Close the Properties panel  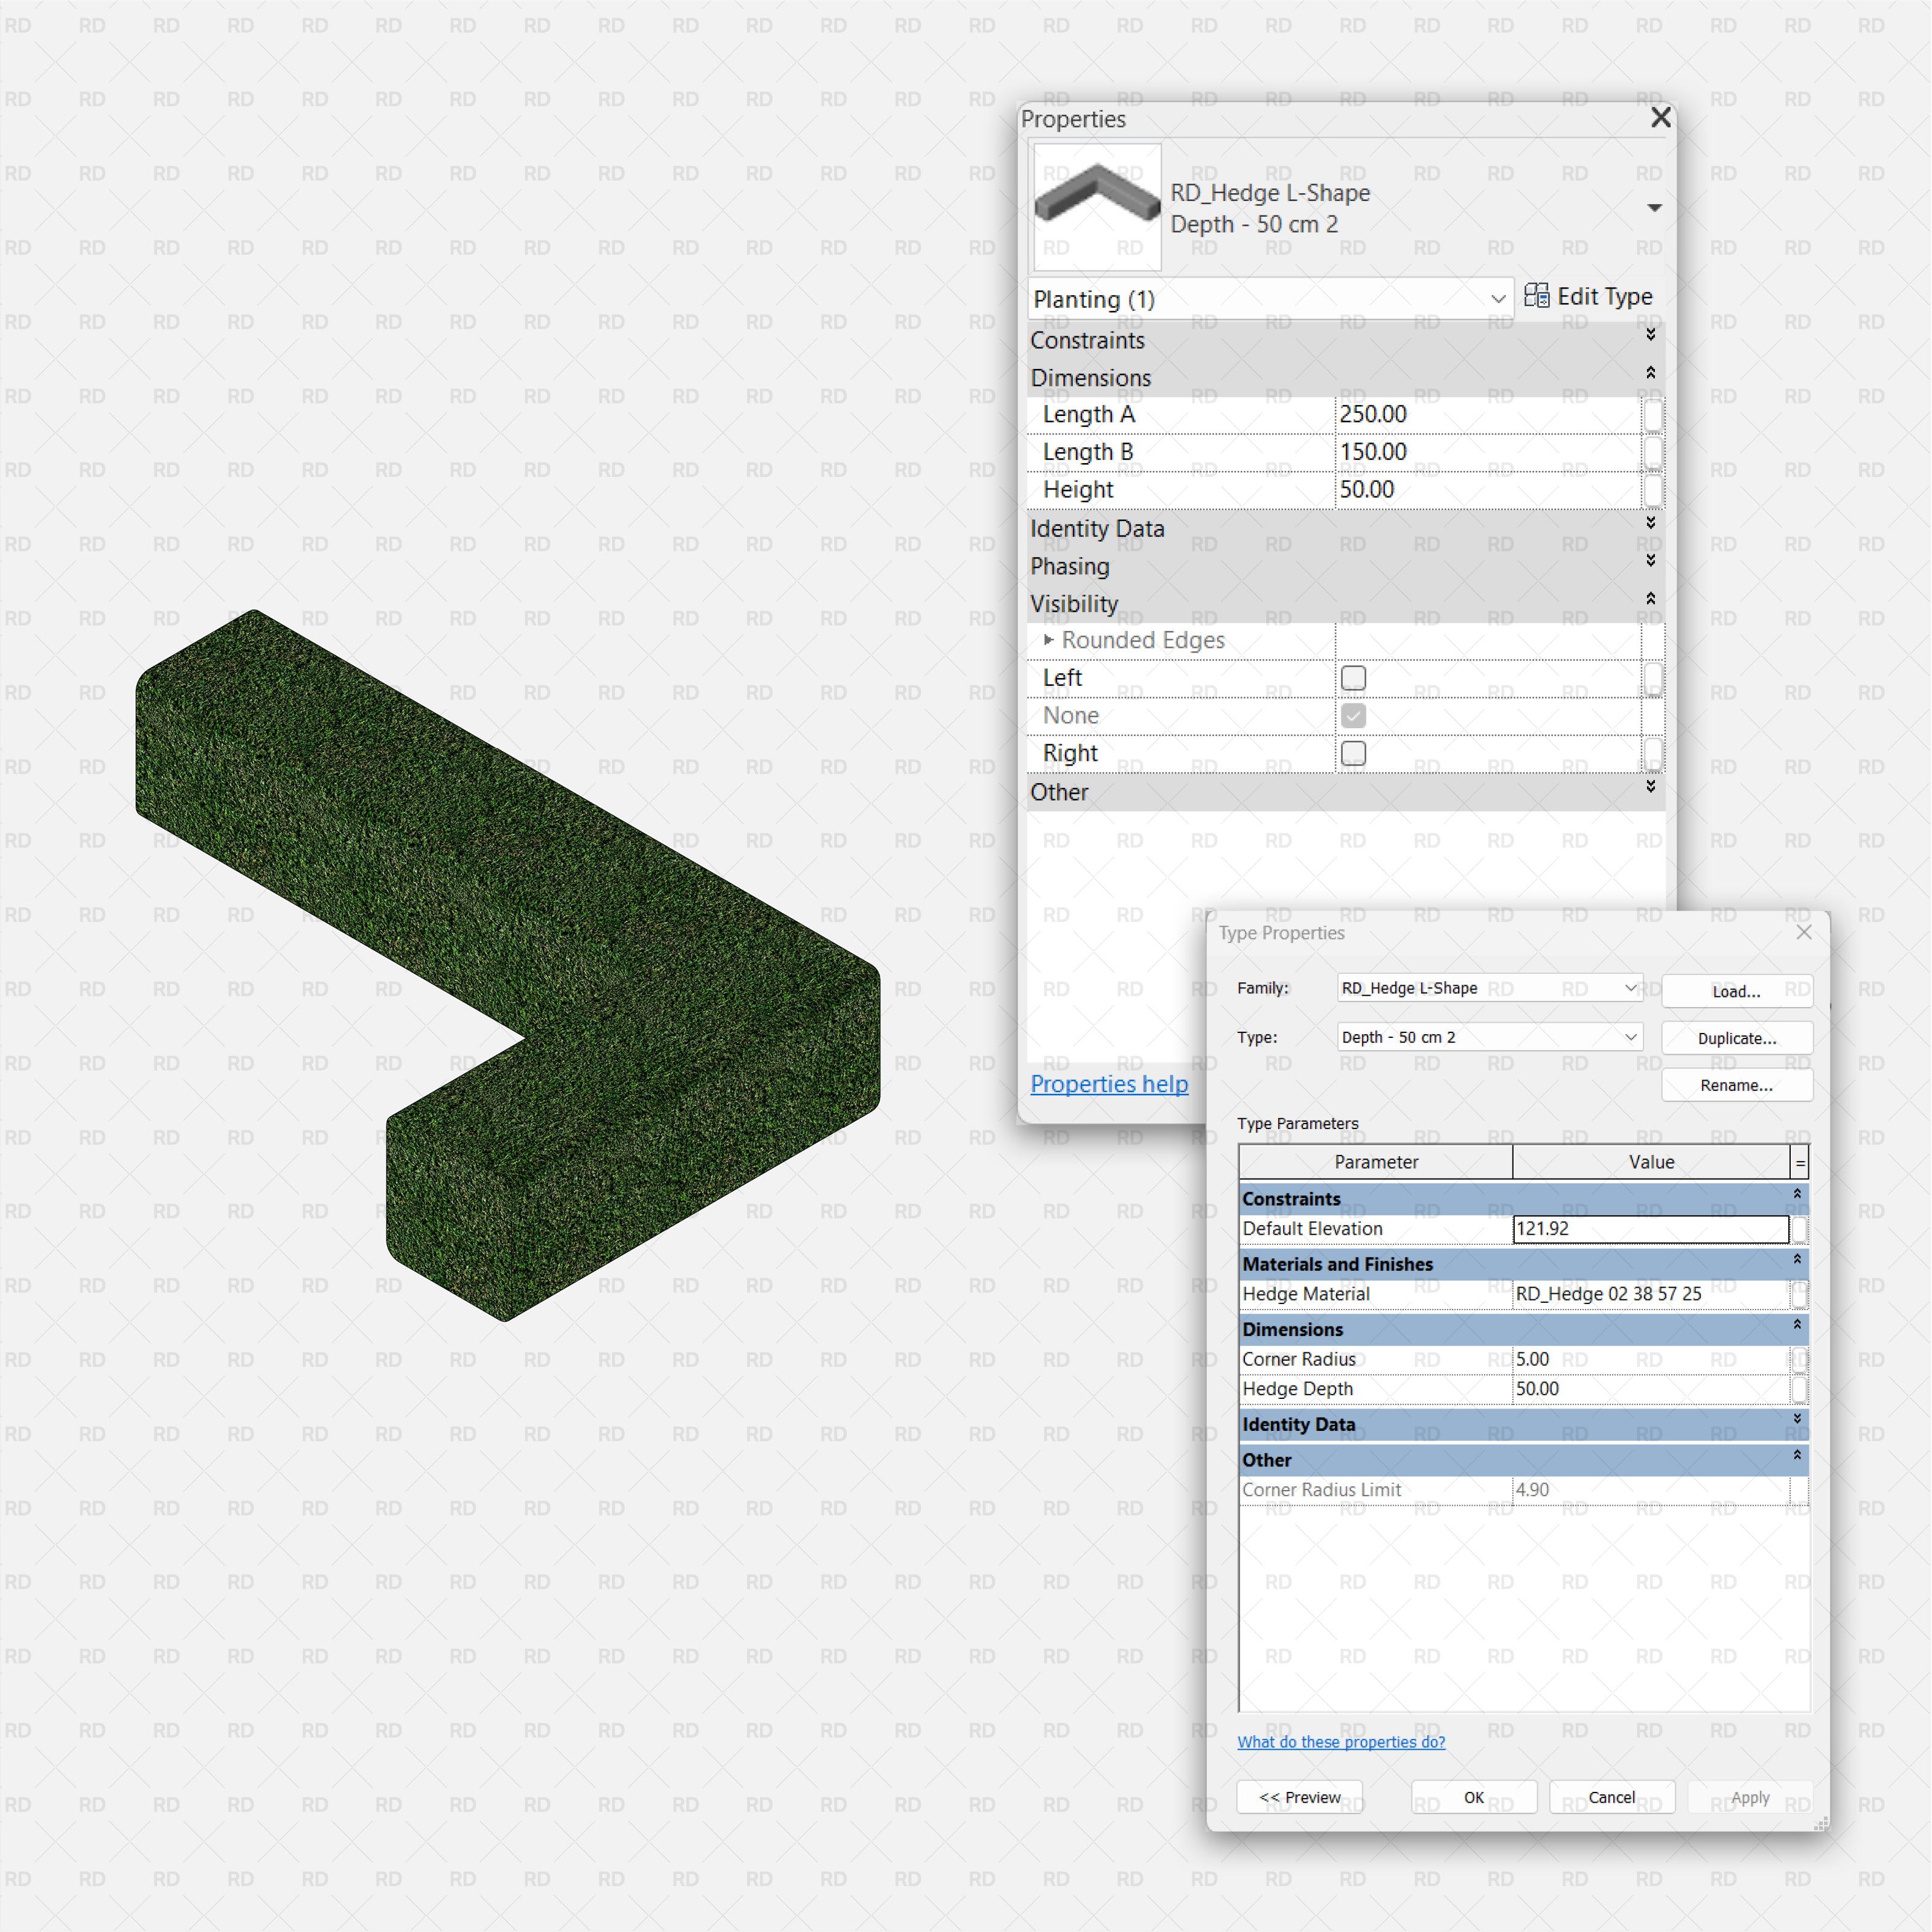(x=1660, y=118)
